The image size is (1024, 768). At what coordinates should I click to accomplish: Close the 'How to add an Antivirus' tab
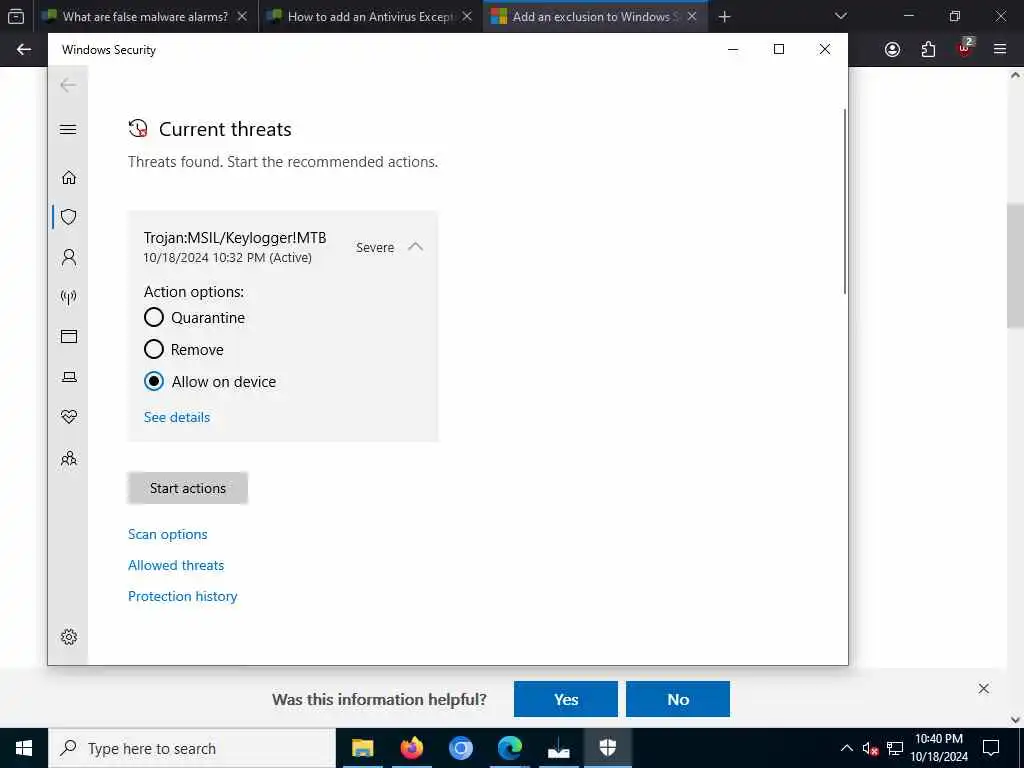click(467, 16)
